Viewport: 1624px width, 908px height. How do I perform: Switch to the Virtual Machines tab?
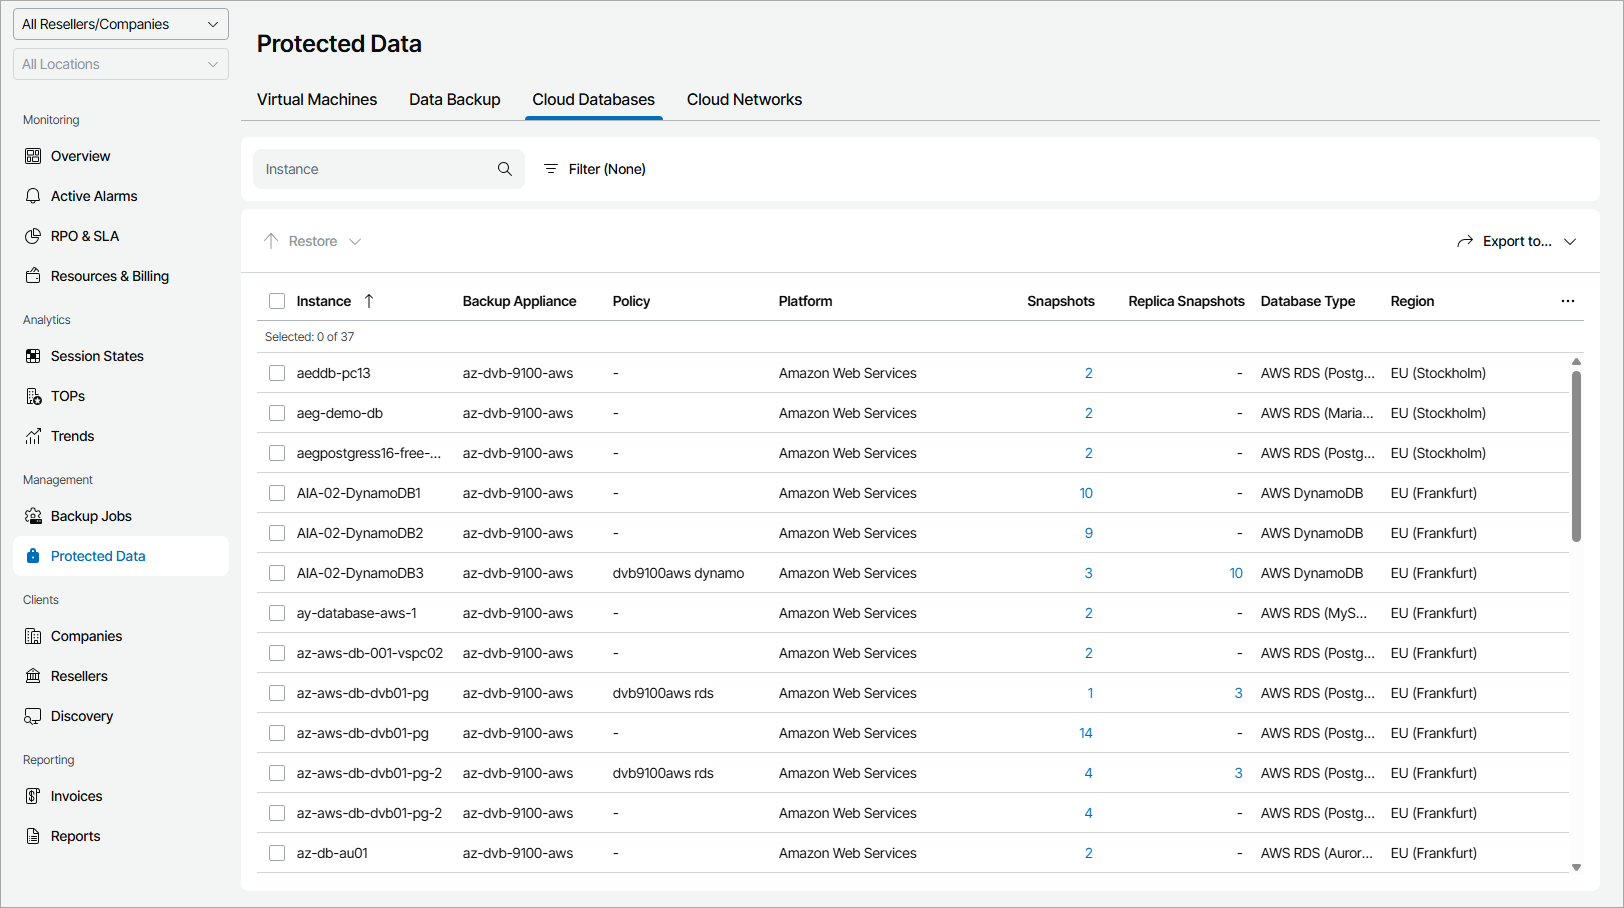click(x=317, y=100)
